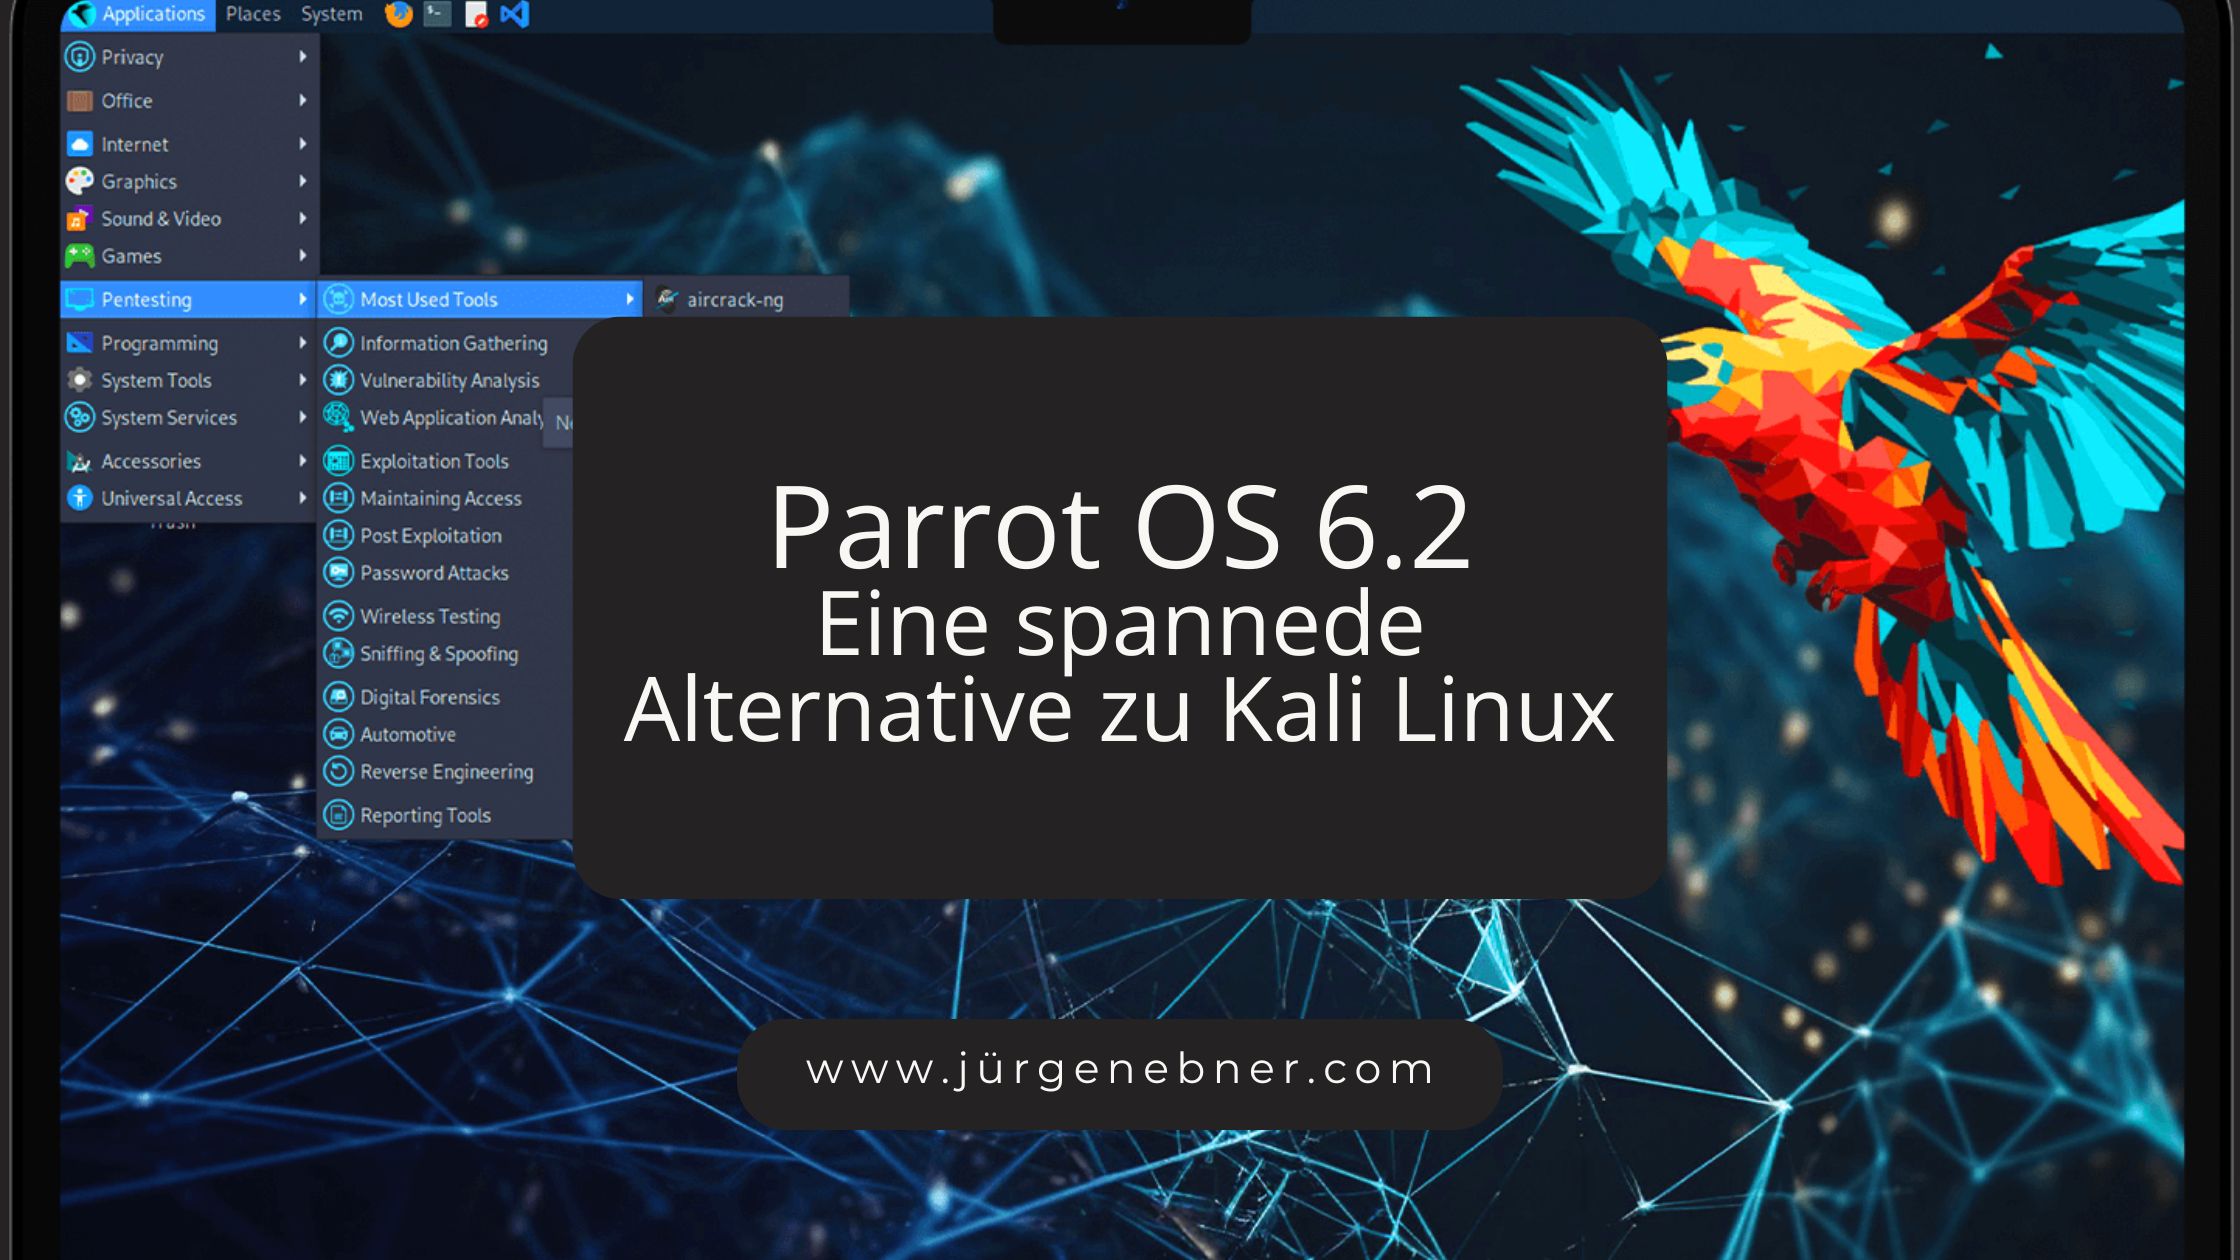This screenshot has height=1260, width=2240.
Task: Open Web Application Analysis tools
Action: (x=452, y=417)
